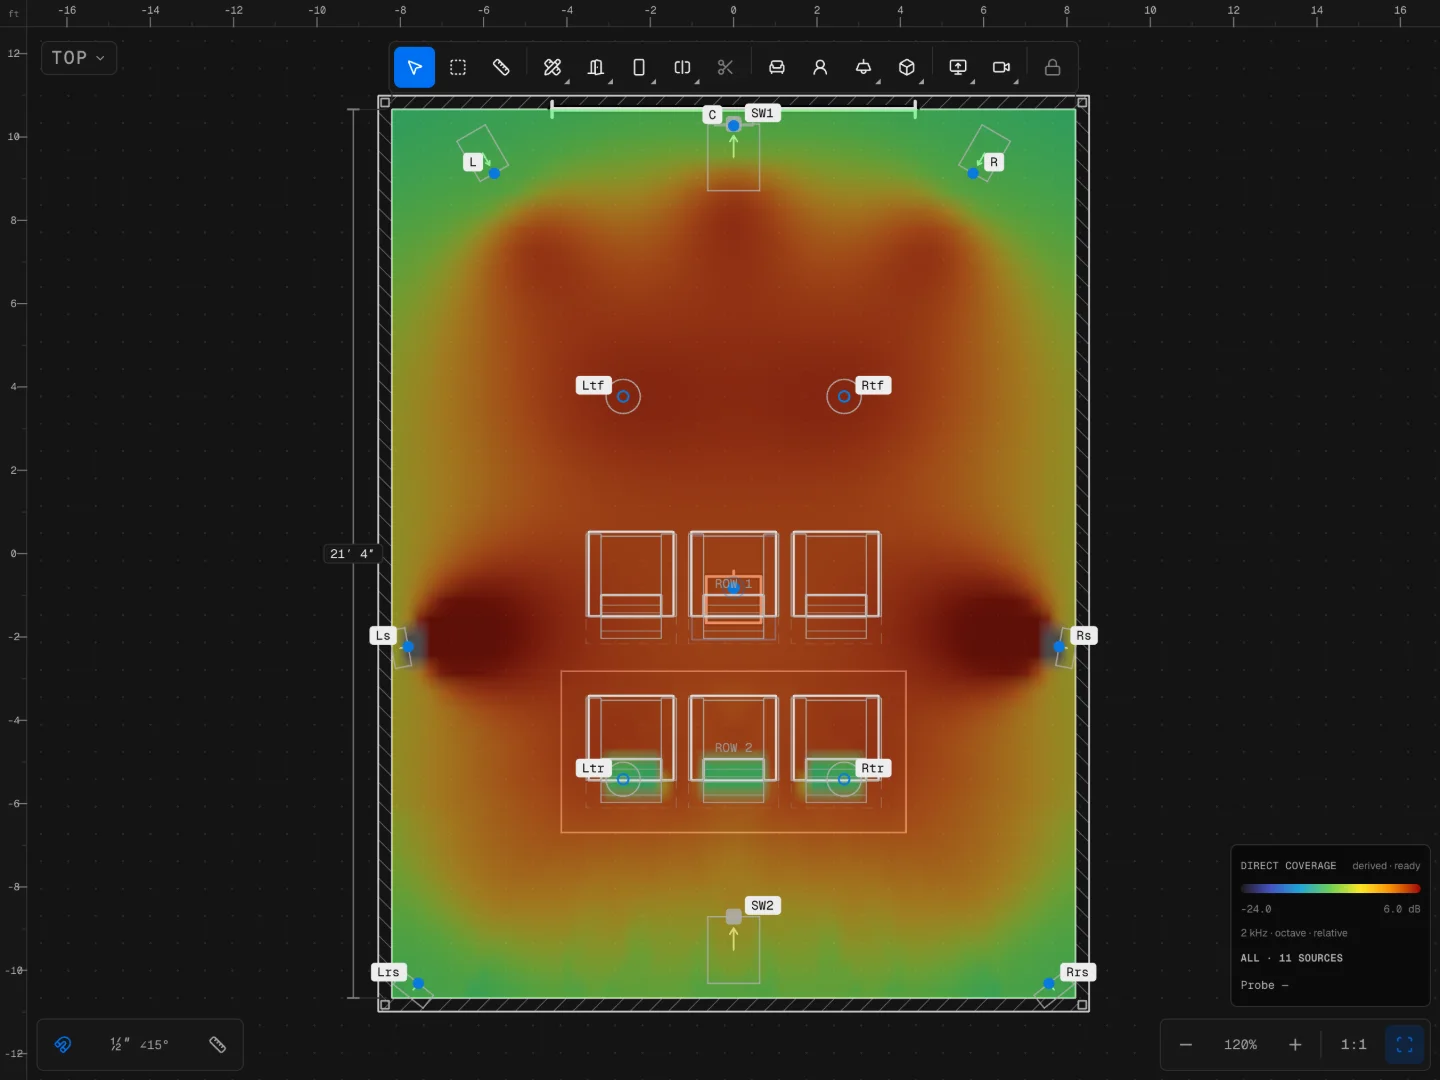Toggle the ruler icon in snap bar
Screen dimensions: 1440x1080
pos(217,1044)
